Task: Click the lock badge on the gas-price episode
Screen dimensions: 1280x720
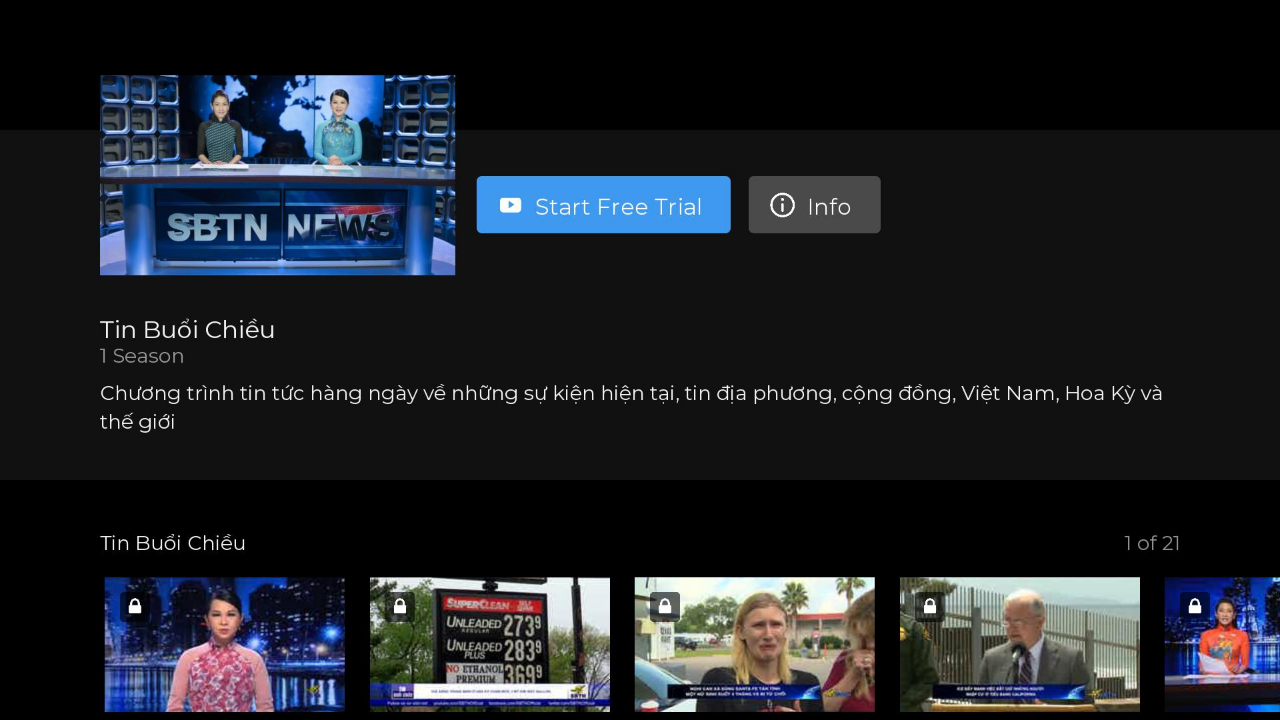Action: click(x=400, y=606)
